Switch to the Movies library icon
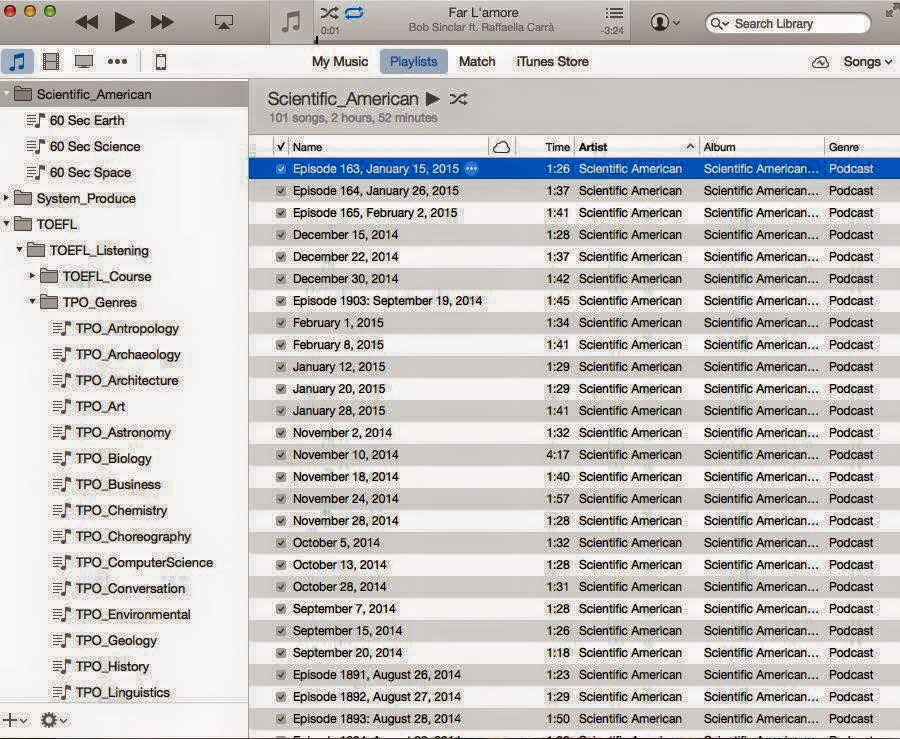The width and height of the screenshot is (900, 739). coord(51,61)
